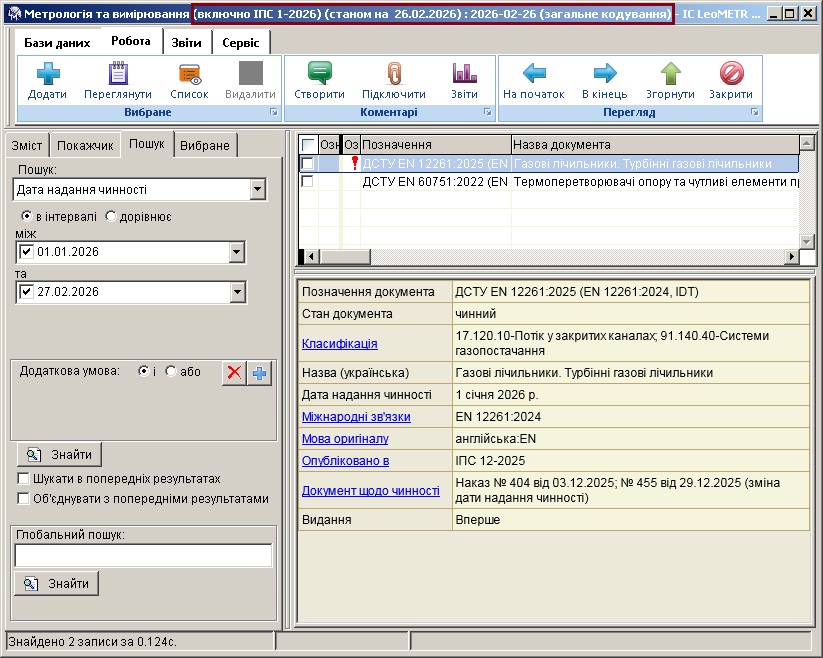823x658 pixels.
Task: Create a comment with Створити icon
Action: point(319,74)
